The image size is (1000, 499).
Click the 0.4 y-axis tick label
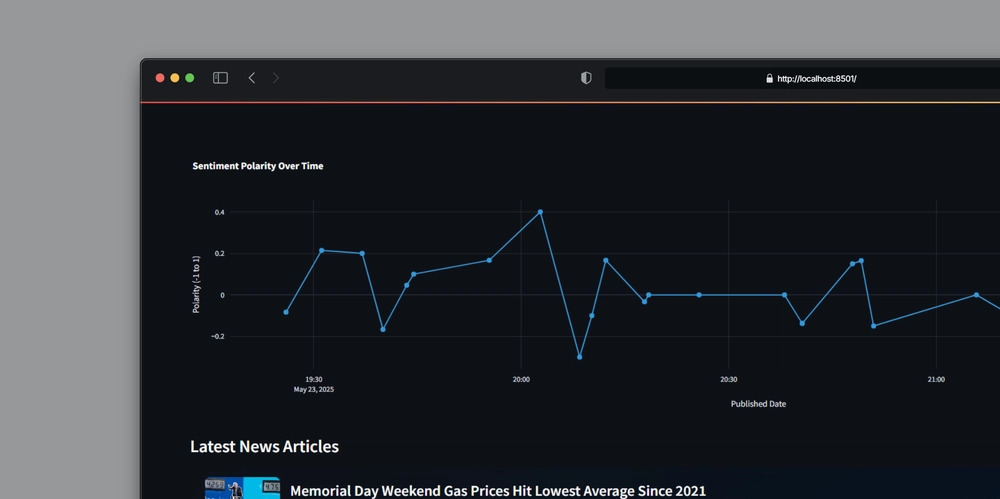(x=220, y=212)
